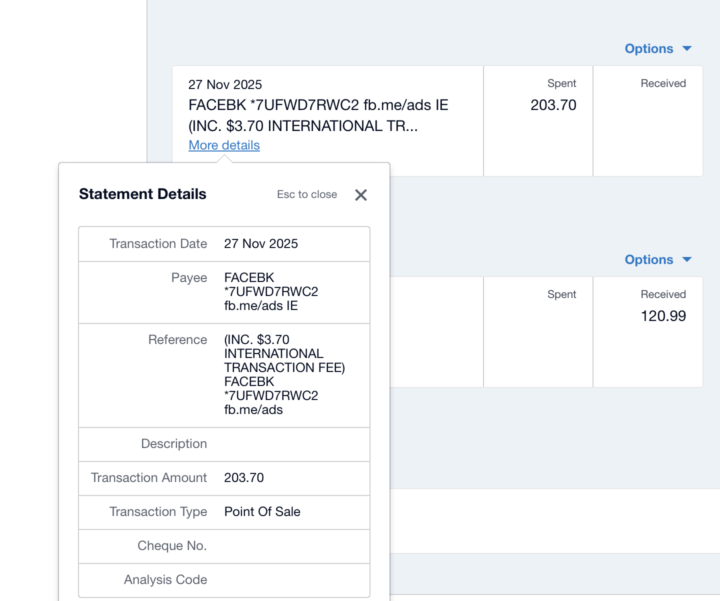Screen dimensions: 720x601
Task: Click the Statement Details heading
Action: [x=143, y=195]
